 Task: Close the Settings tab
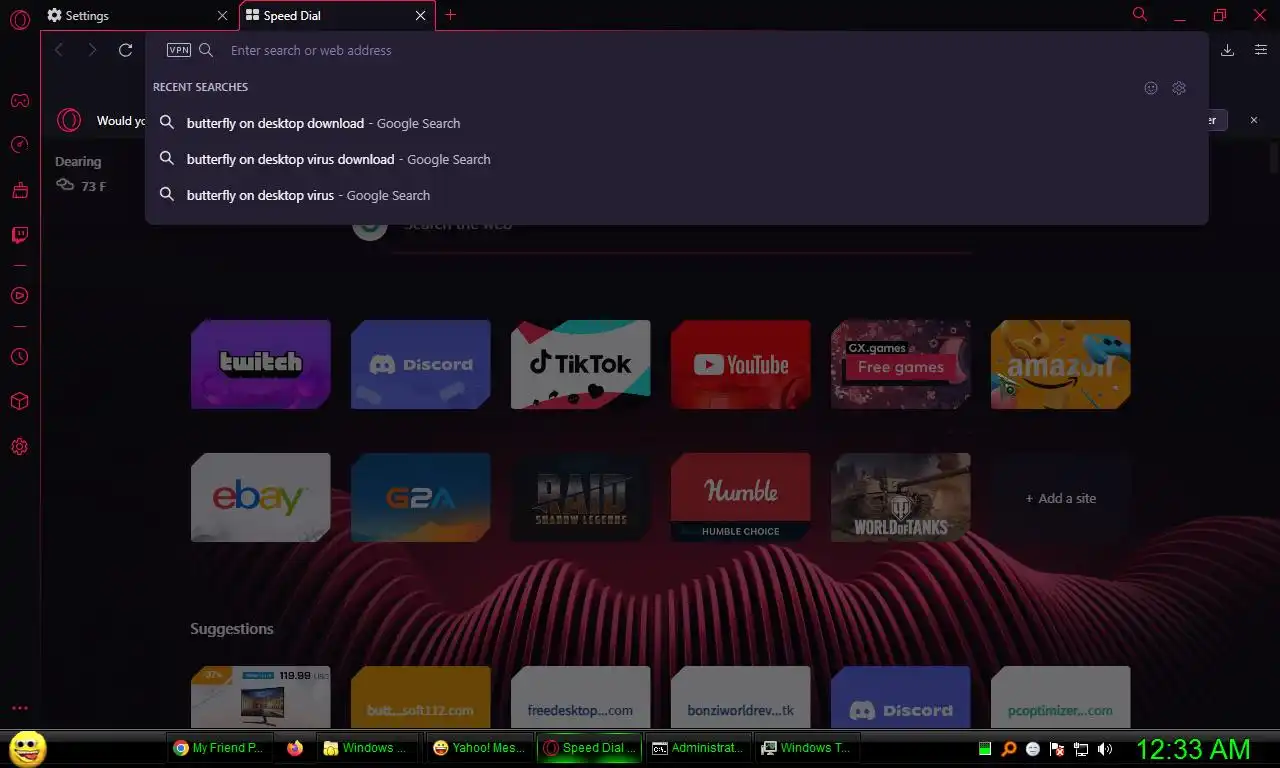222,16
